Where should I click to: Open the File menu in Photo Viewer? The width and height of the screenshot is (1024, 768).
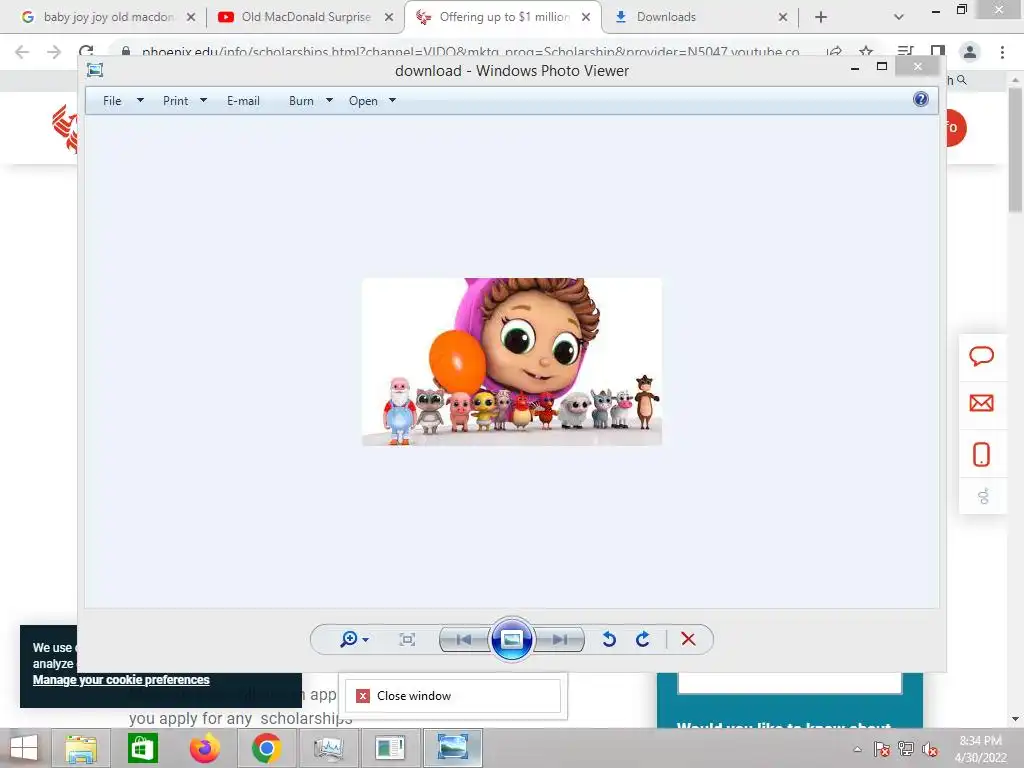coord(112,101)
